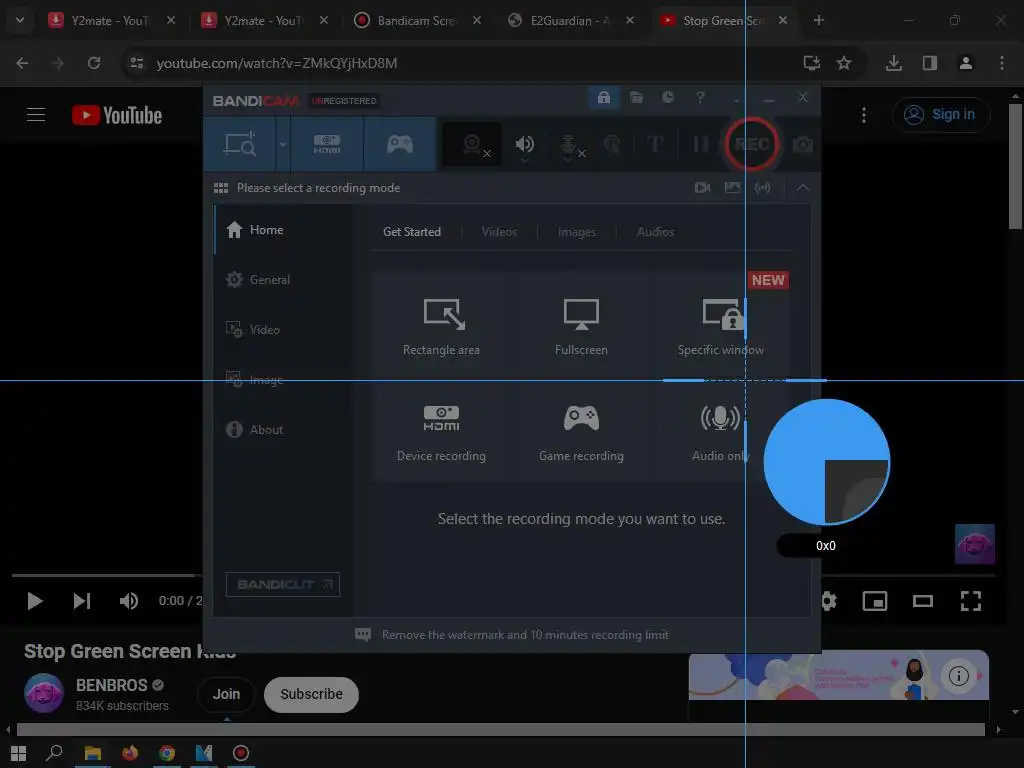Image resolution: width=1024 pixels, height=768 pixels.
Task: Open About in Bandicam sidebar
Action: (x=283, y=430)
